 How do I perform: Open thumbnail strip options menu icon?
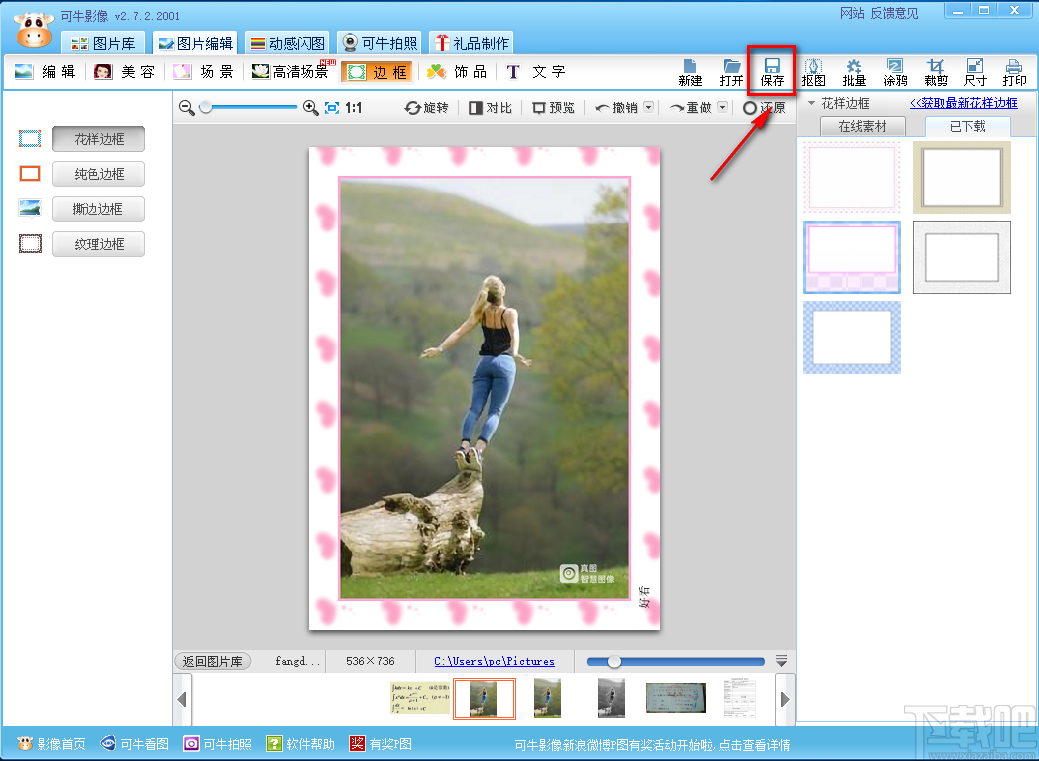[x=781, y=661]
